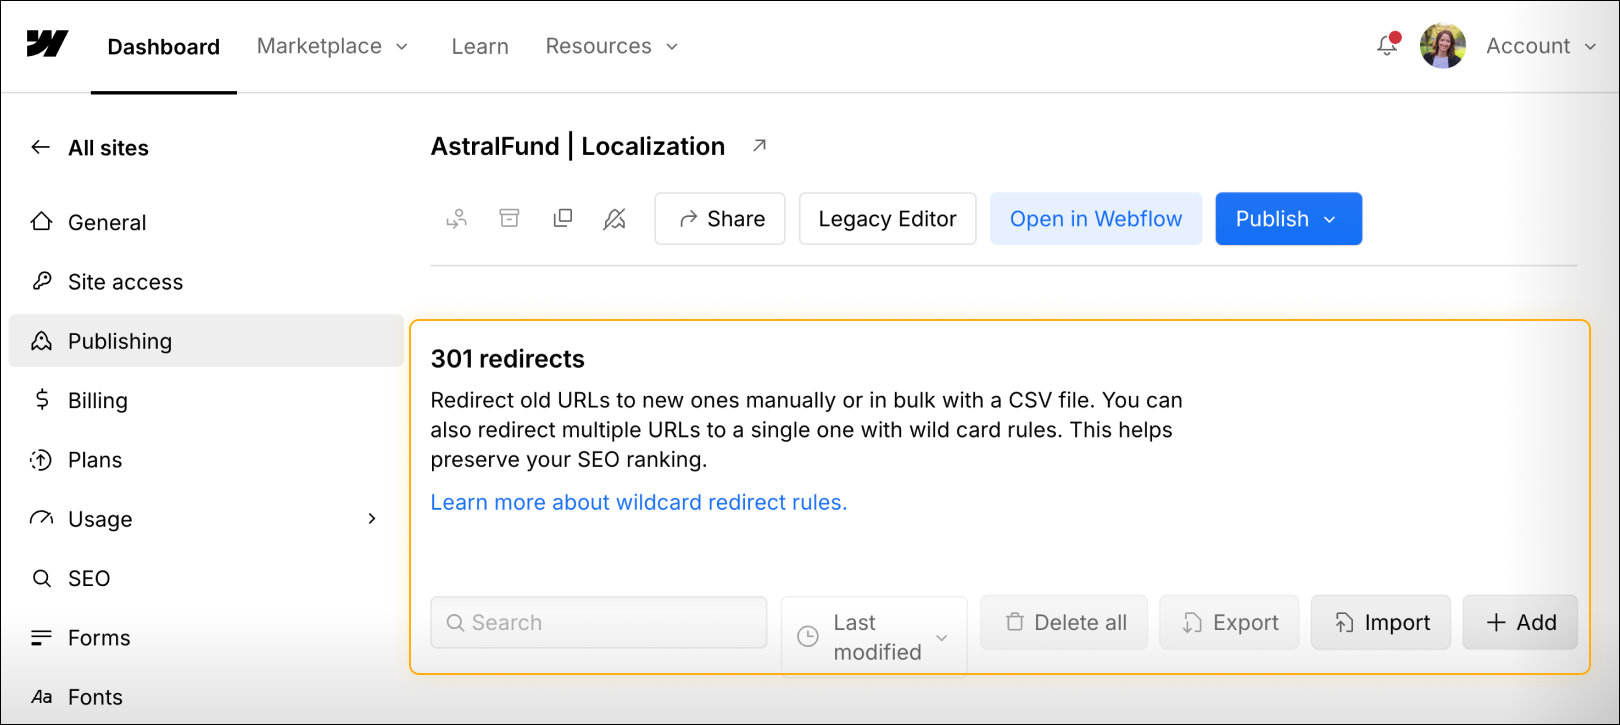
Task: Open the Dashboard tab
Action: pyautogui.click(x=164, y=47)
